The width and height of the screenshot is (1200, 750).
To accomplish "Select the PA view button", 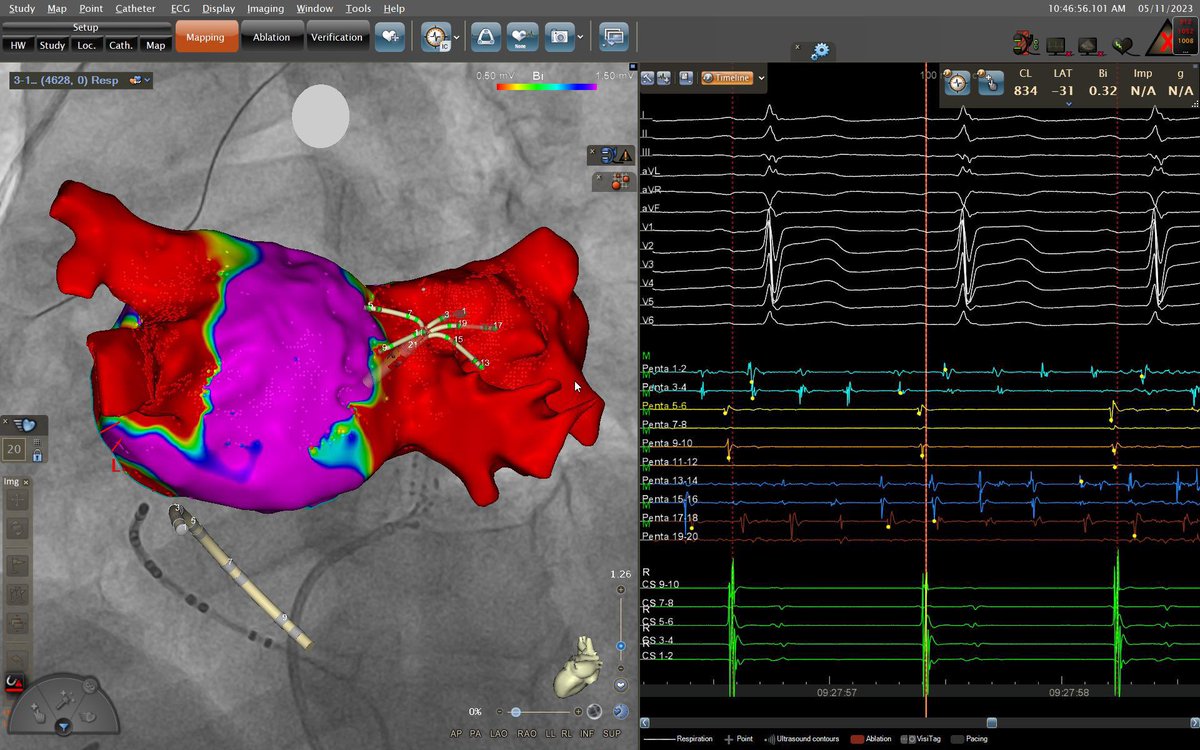I will click(475, 734).
